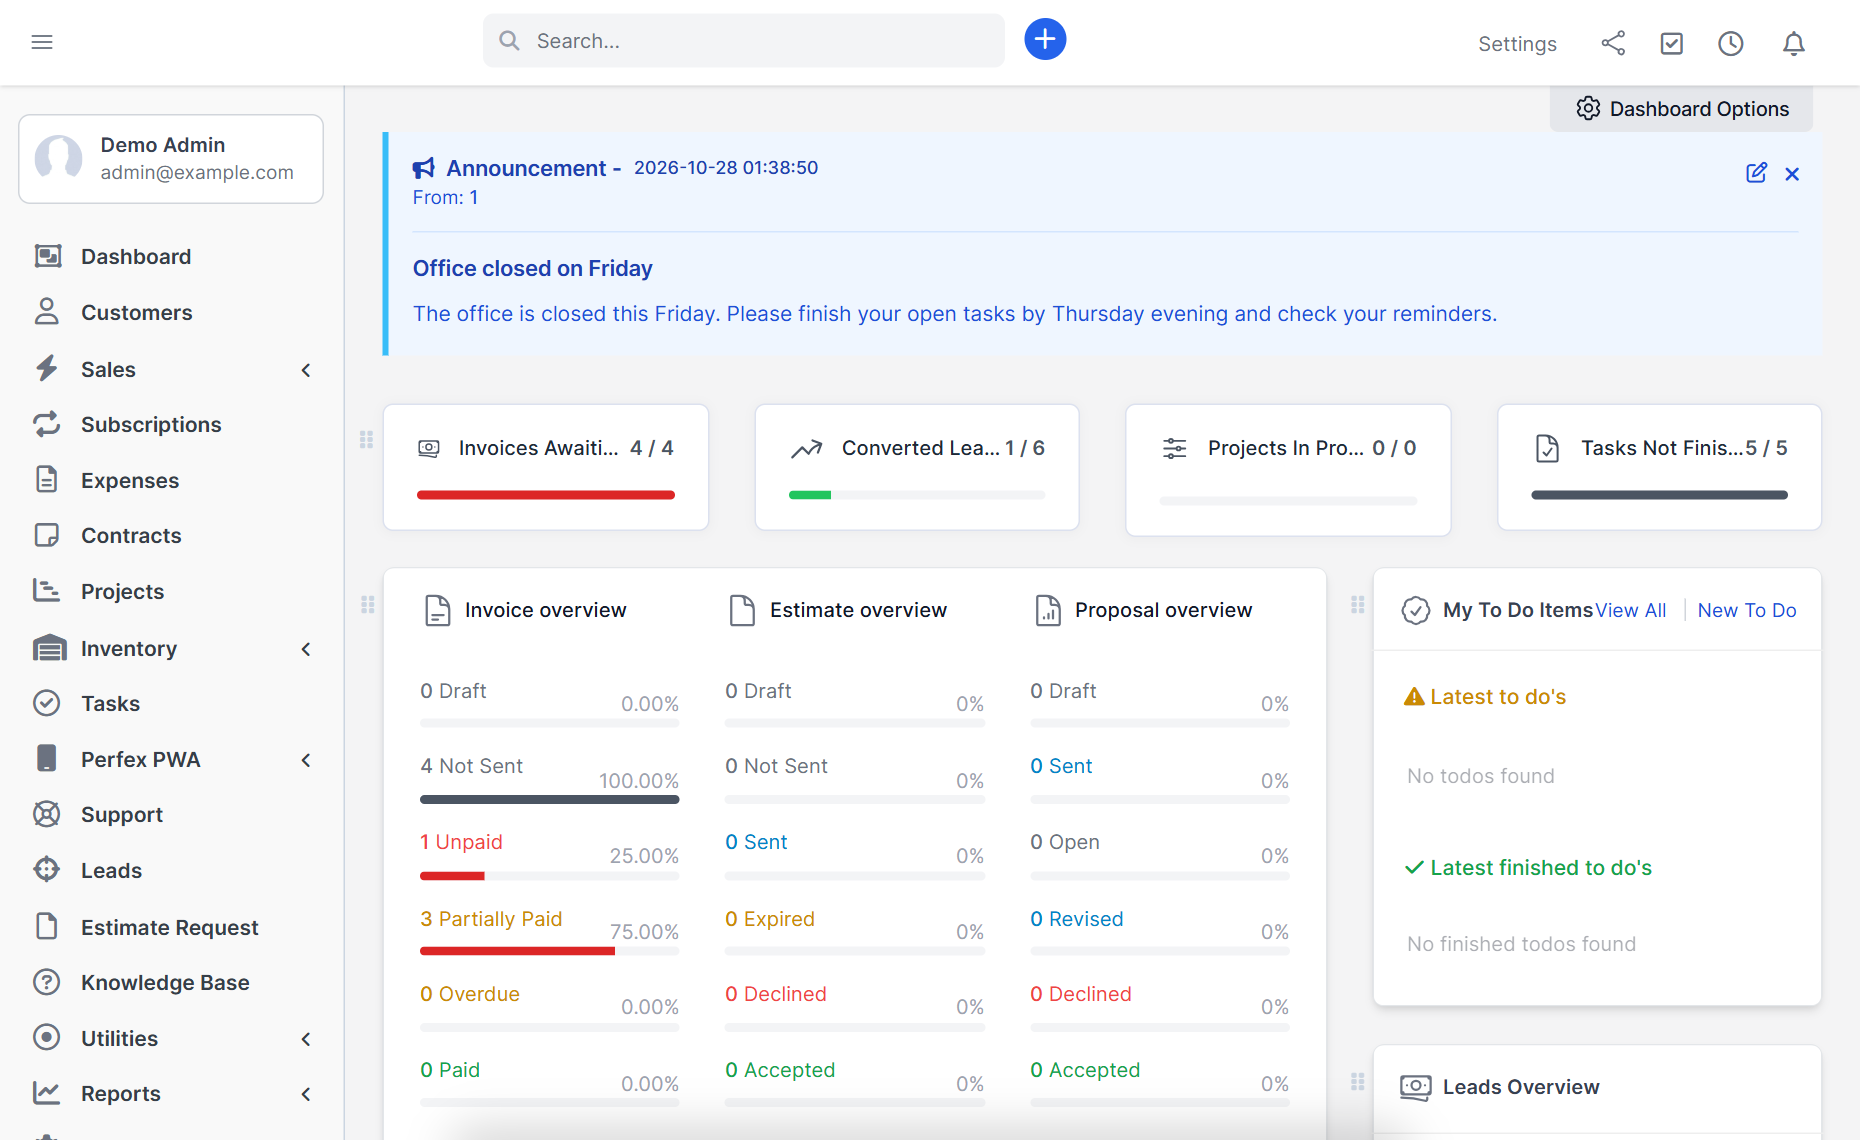Viewport: 1860px width, 1140px height.
Task: Dismiss the announcement banner
Action: pyautogui.click(x=1792, y=174)
